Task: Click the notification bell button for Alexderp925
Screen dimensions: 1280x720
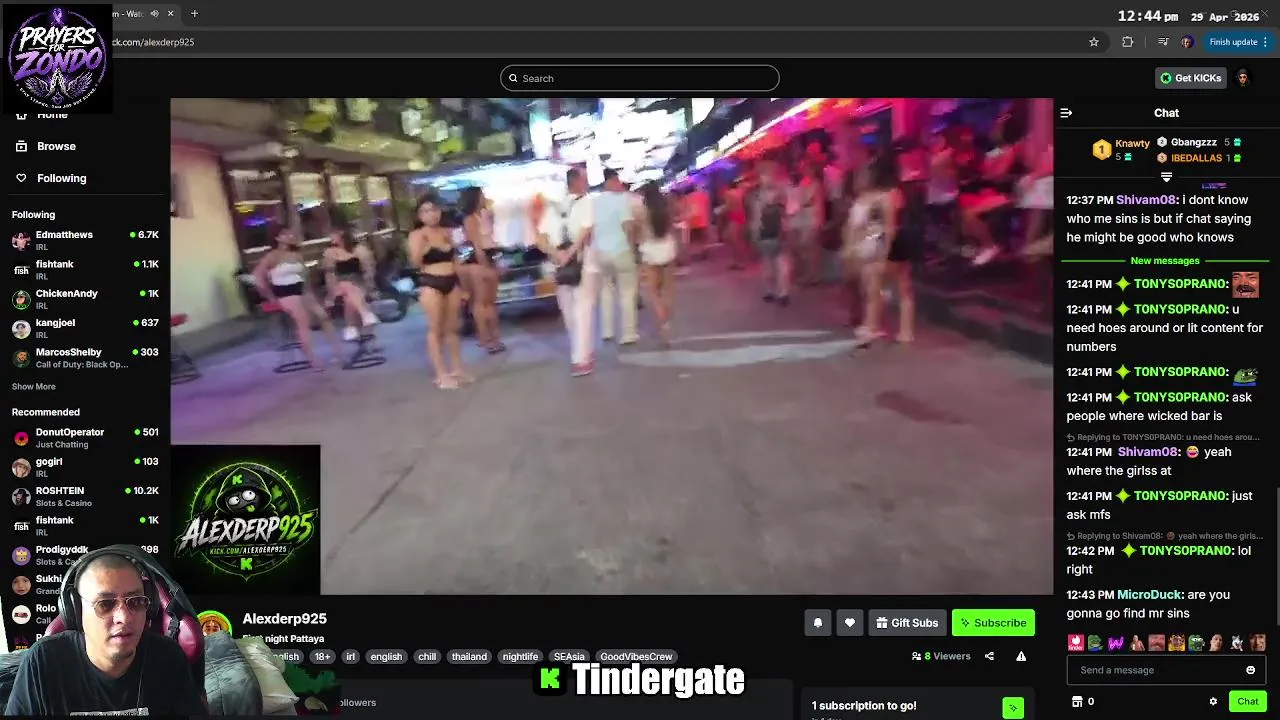Action: coord(817,623)
